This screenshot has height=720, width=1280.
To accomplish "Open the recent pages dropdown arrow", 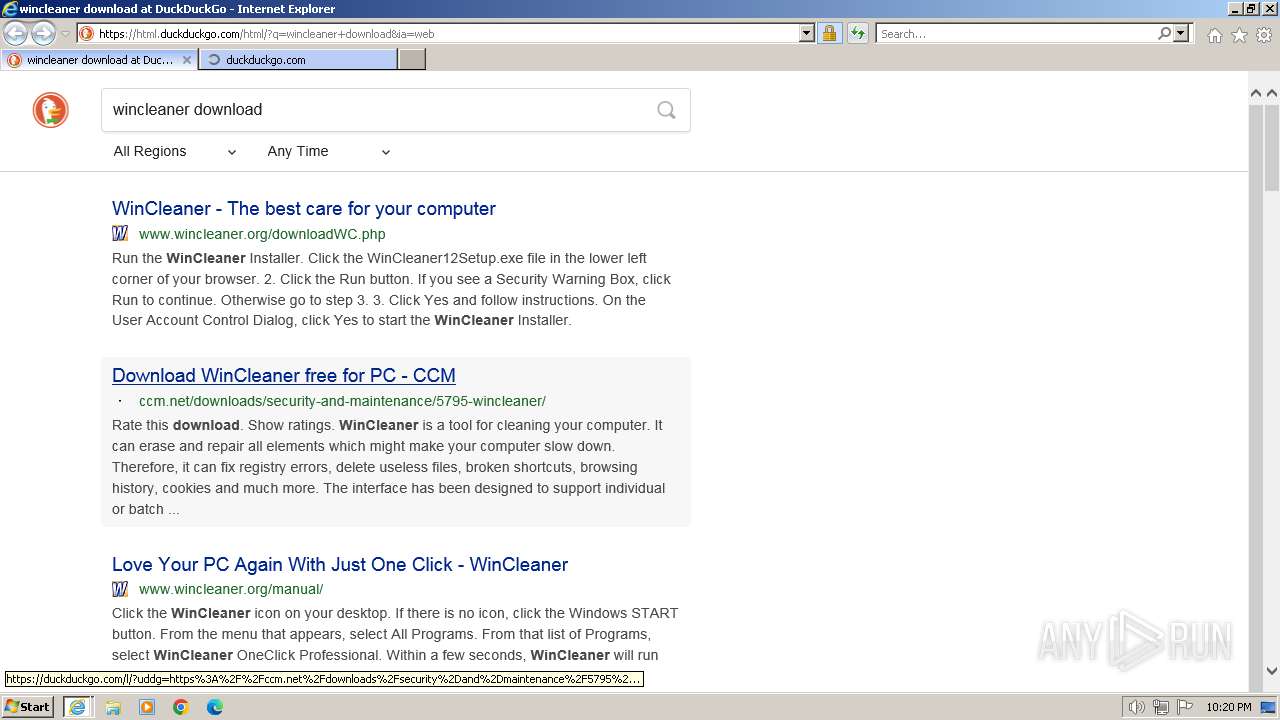I will pyautogui.click(x=65, y=33).
